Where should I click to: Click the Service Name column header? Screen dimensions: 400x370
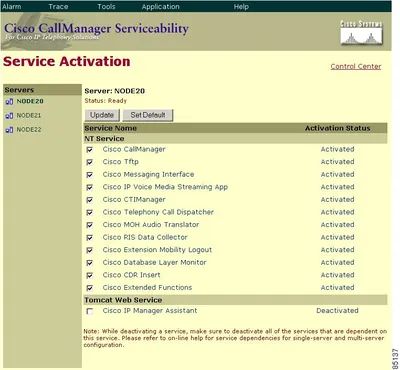[x=111, y=128]
